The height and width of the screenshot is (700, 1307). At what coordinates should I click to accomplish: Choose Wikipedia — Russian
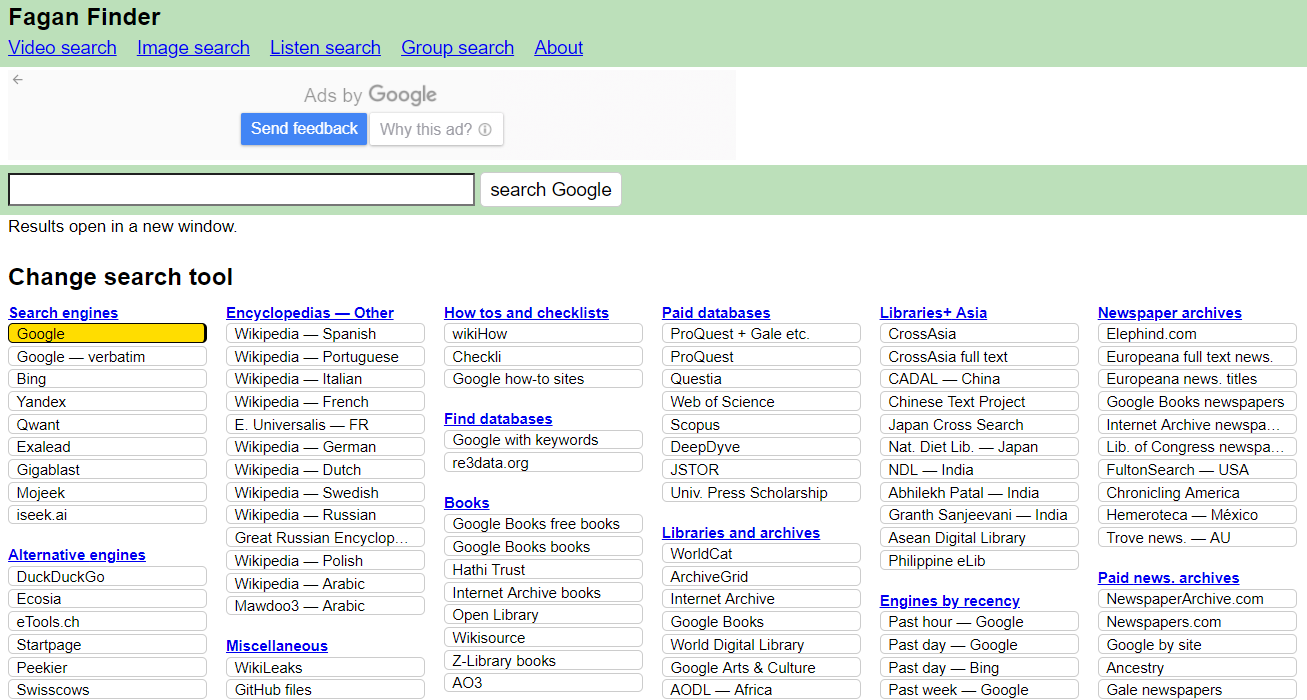click(325, 515)
